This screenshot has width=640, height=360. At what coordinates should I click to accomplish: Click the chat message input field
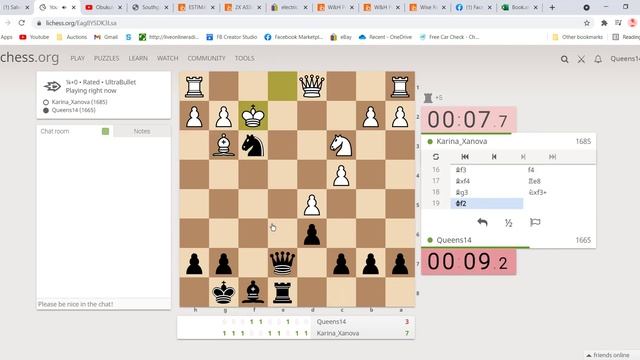pyautogui.click(x=104, y=304)
